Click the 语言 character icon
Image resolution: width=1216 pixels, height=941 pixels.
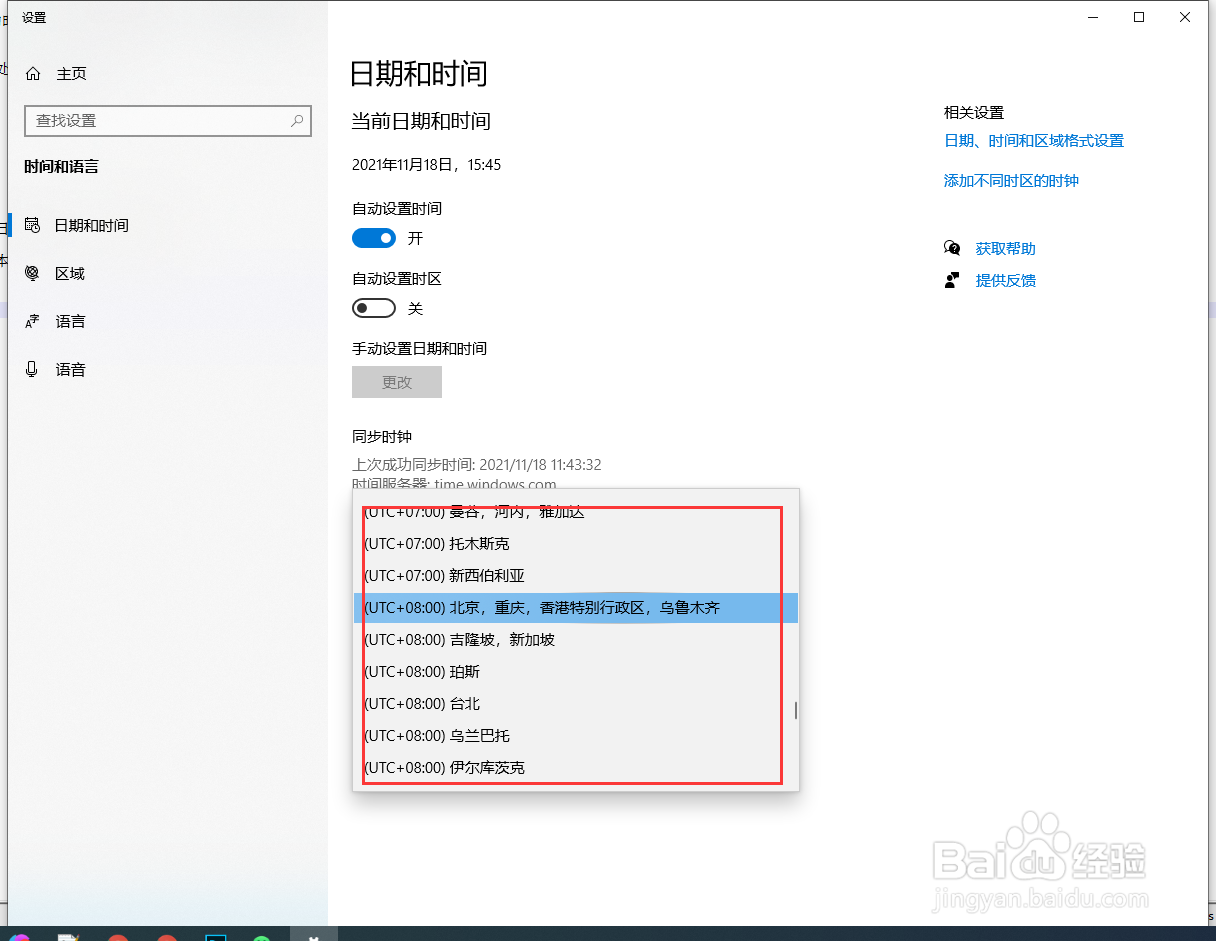point(33,322)
